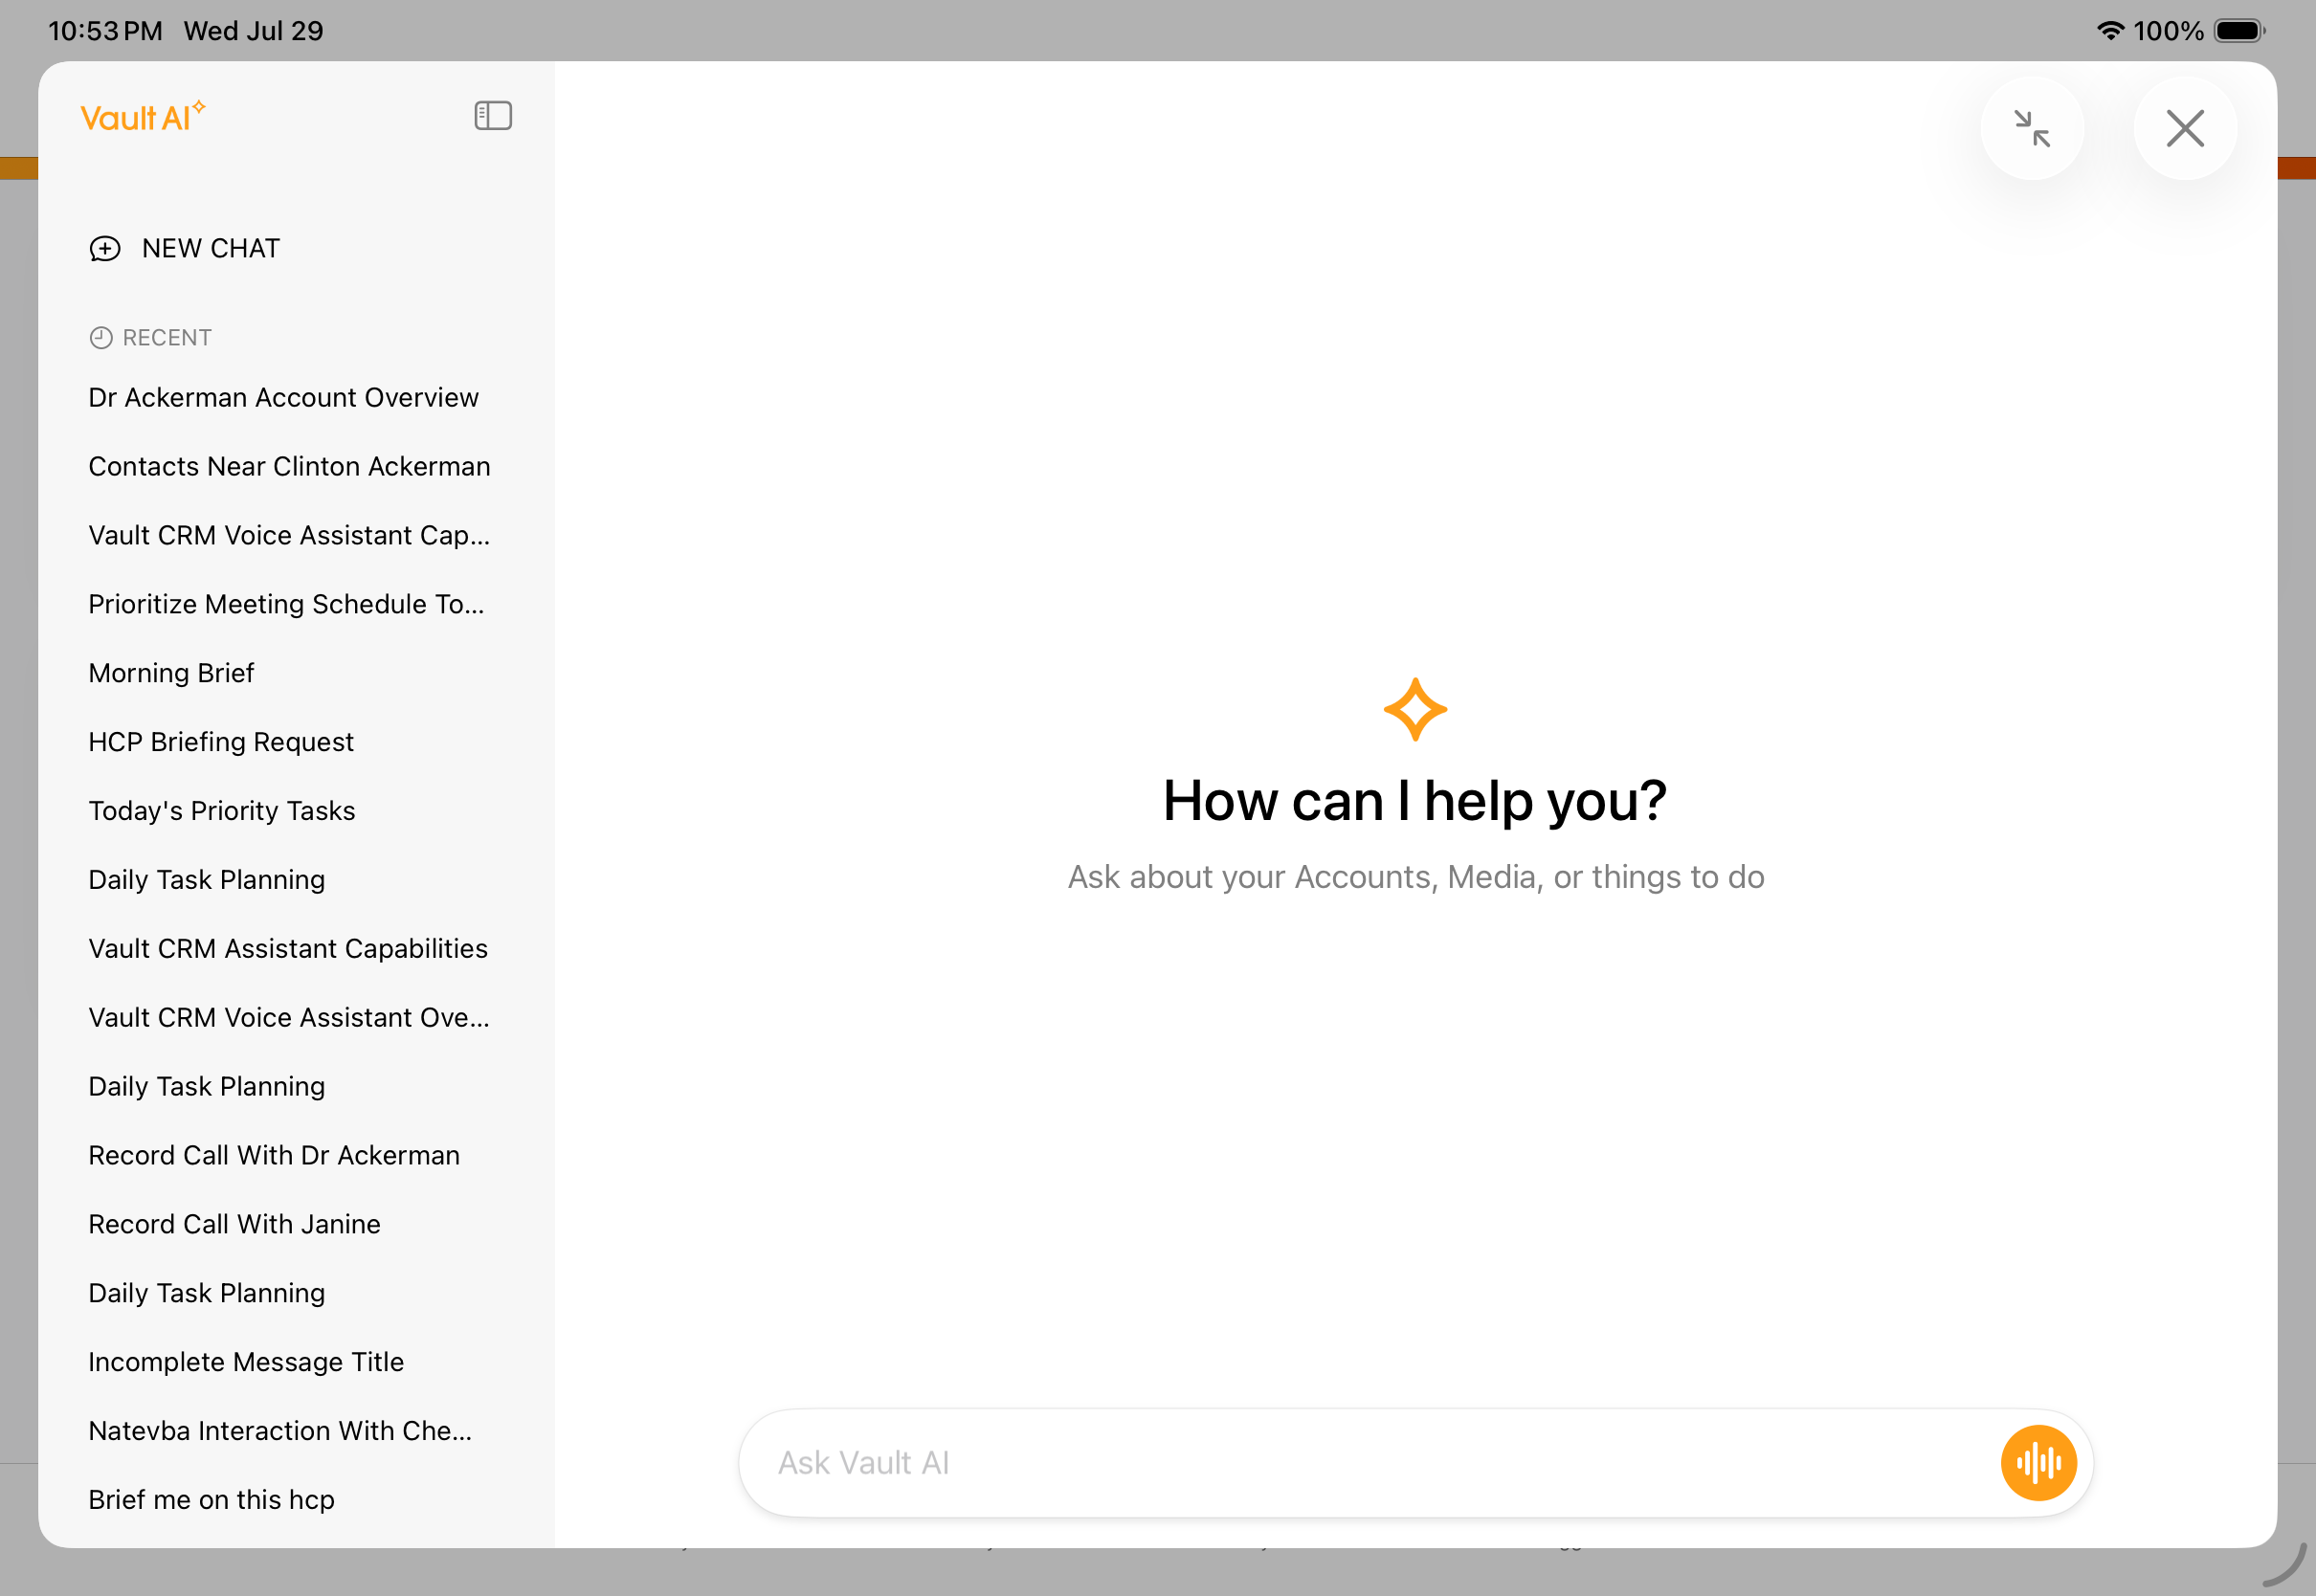The image size is (2316, 1596).
Task: Click the RECENT section header
Action: pos(151,338)
